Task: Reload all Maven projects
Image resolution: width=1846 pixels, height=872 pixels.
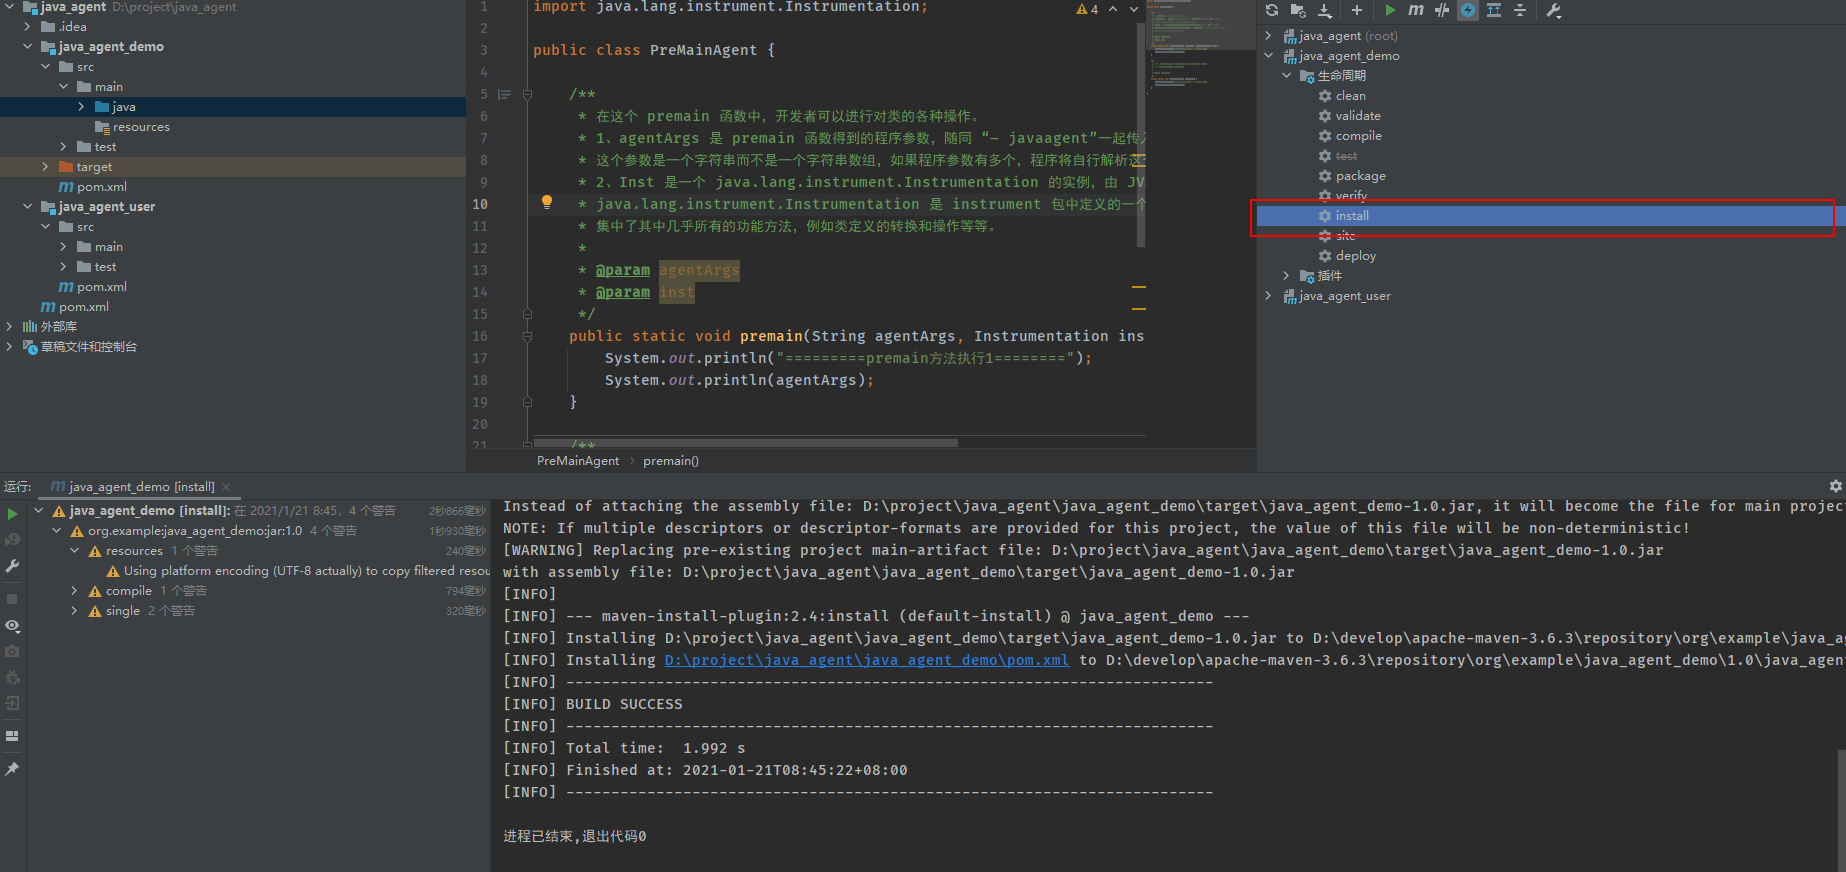Action: point(1272,10)
